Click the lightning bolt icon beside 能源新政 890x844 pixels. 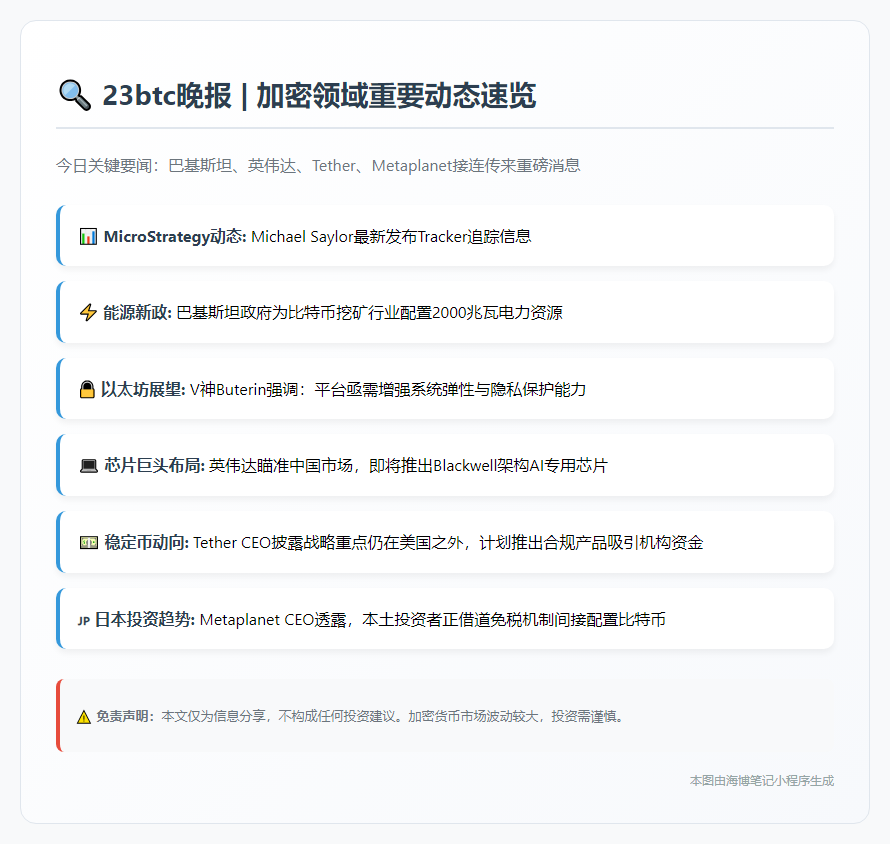pyautogui.click(x=88, y=313)
